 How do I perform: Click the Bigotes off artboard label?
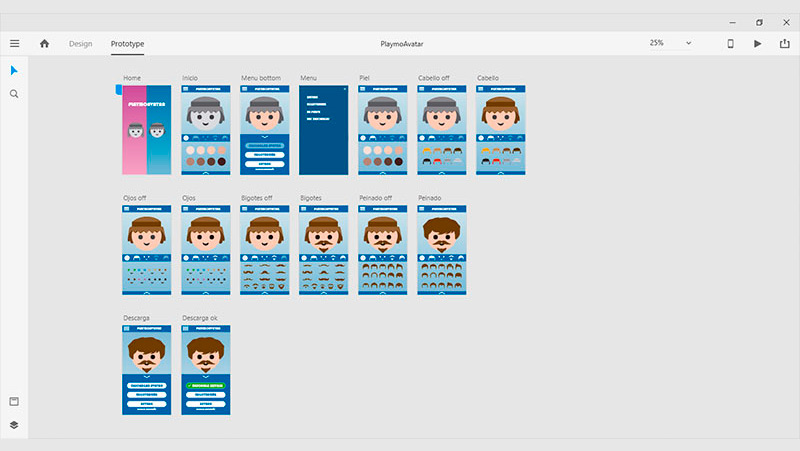[260, 198]
